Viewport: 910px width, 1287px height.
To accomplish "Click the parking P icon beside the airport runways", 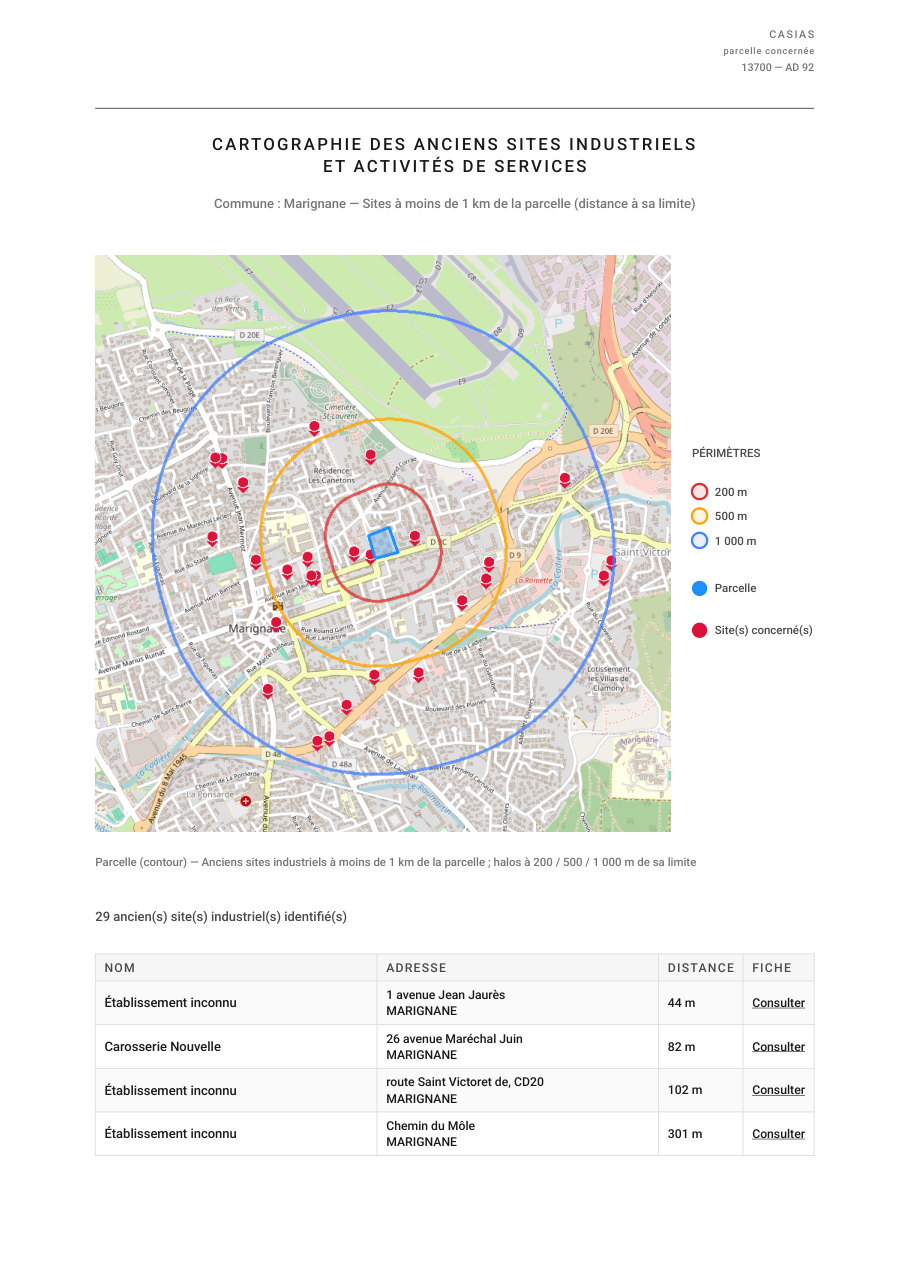I will (558, 323).
